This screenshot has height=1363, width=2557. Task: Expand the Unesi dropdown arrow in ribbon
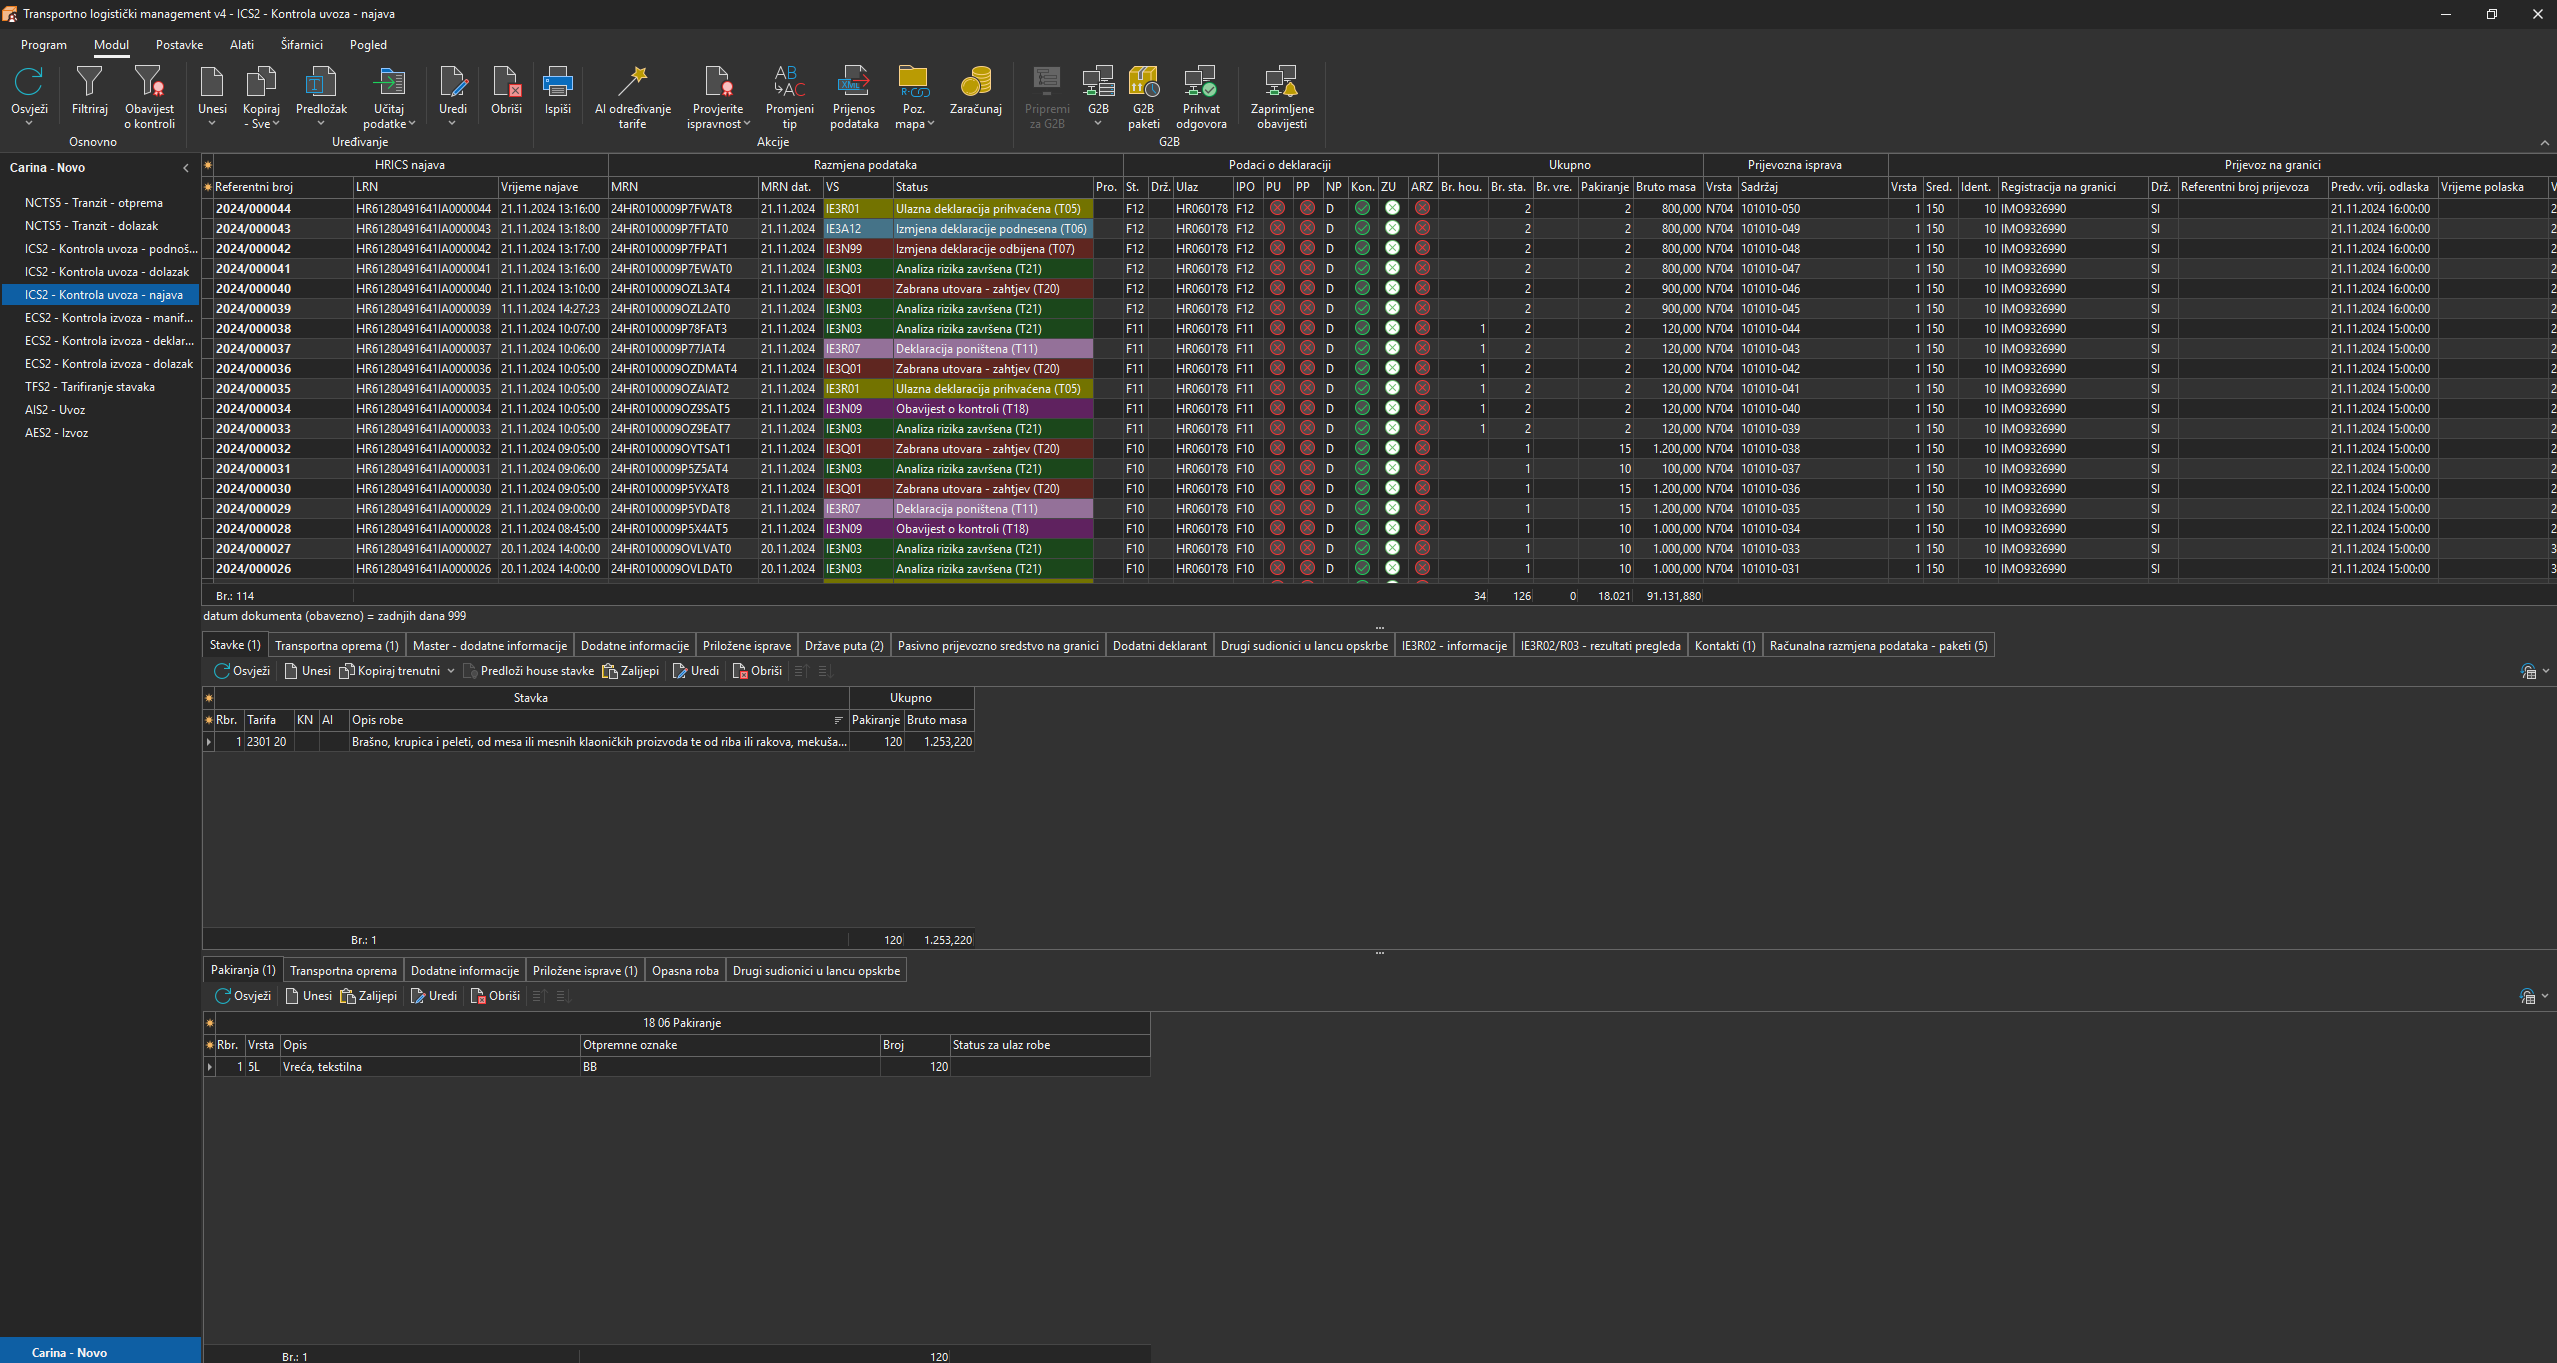click(x=212, y=123)
